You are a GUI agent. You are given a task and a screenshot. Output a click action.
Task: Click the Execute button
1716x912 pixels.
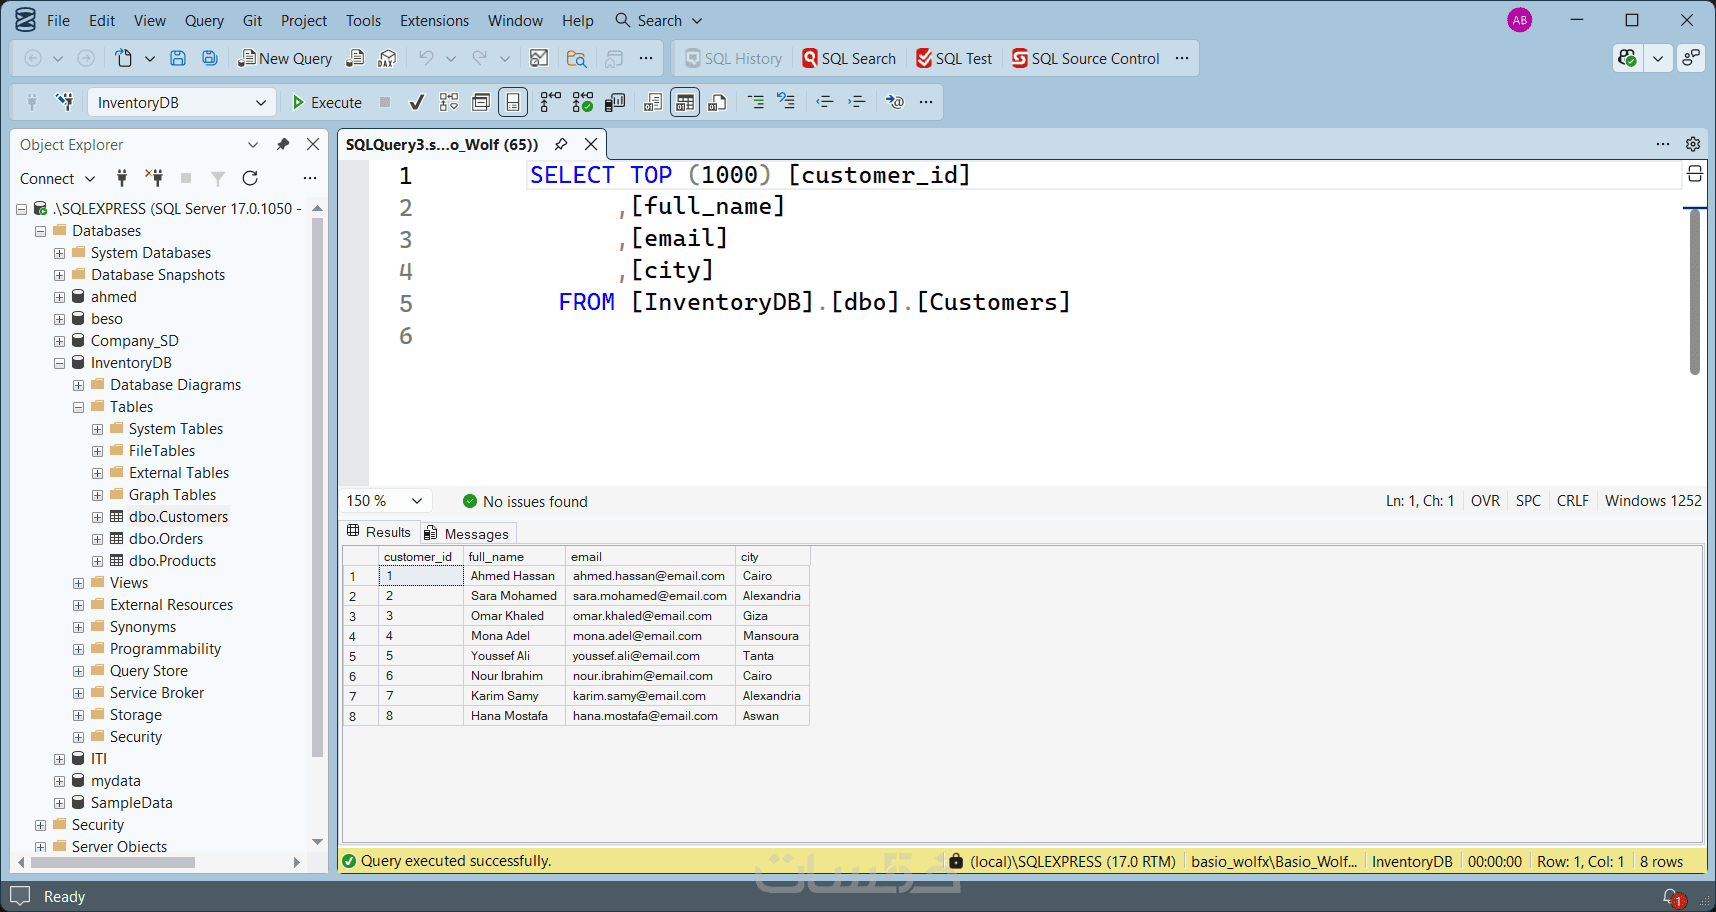pyautogui.click(x=326, y=102)
